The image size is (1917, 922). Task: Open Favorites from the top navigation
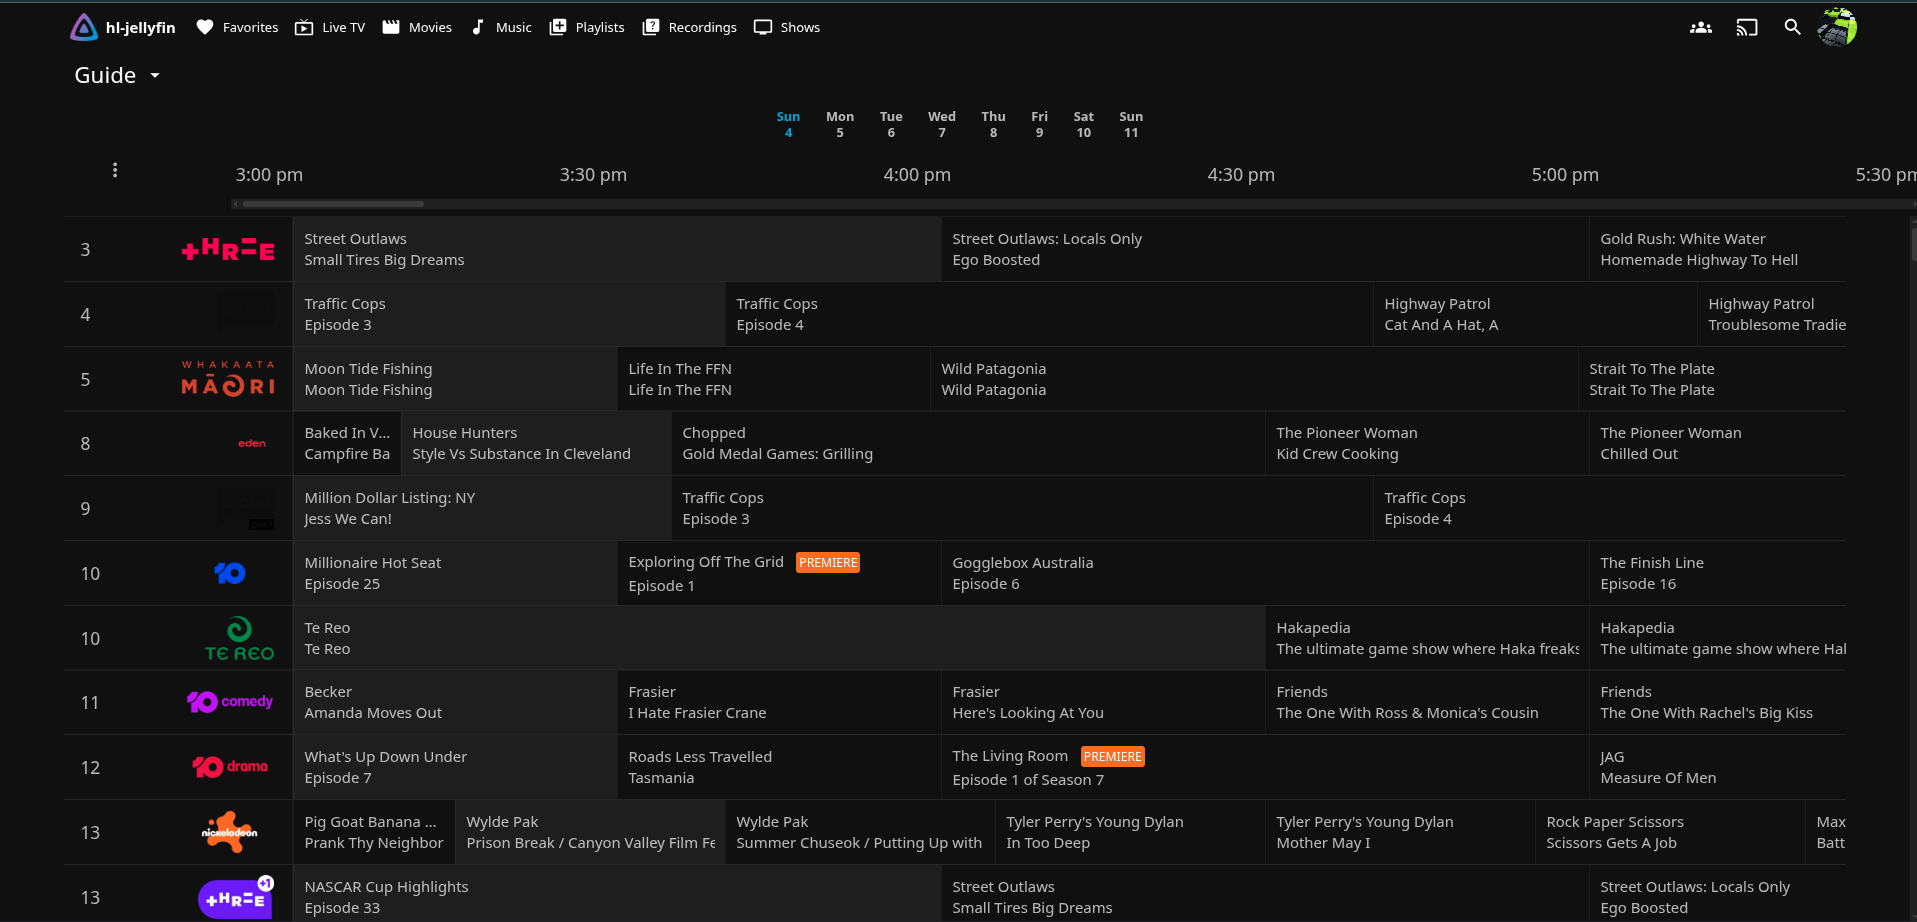237,27
